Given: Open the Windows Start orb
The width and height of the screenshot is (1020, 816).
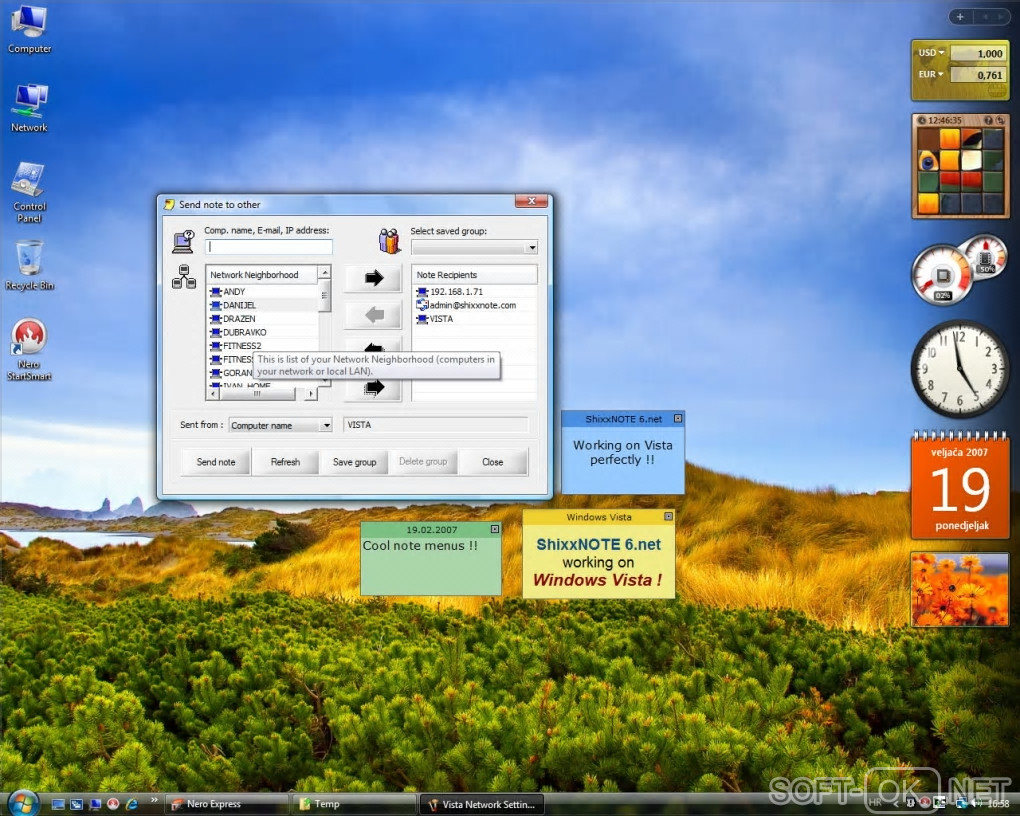Looking at the screenshot, I should tap(22, 803).
